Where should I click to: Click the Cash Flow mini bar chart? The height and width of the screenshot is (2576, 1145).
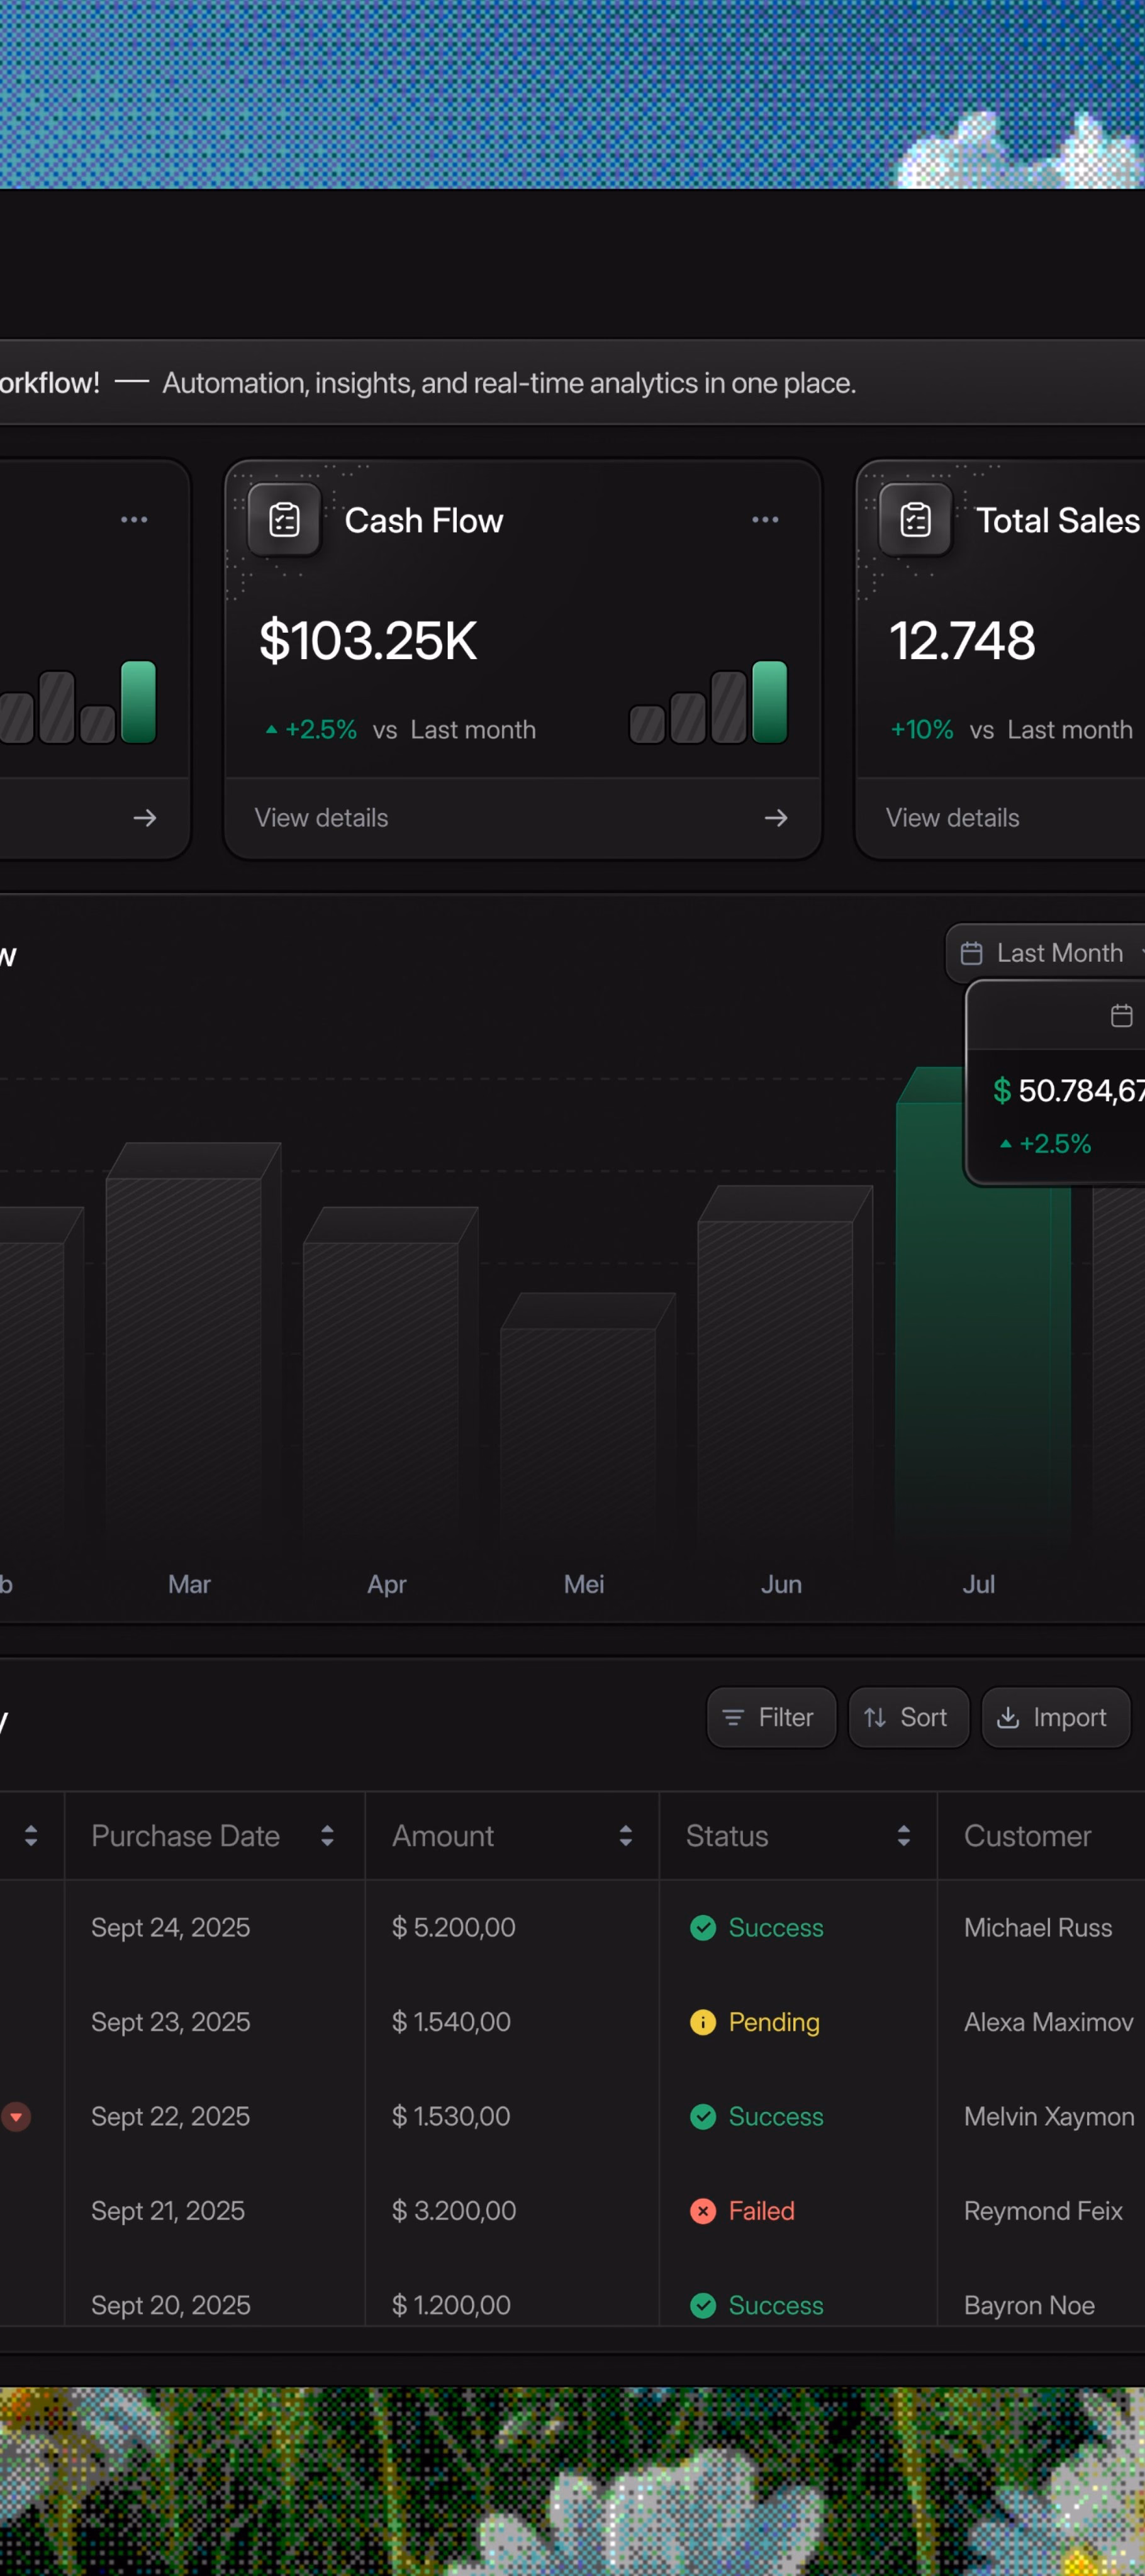tap(708, 702)
